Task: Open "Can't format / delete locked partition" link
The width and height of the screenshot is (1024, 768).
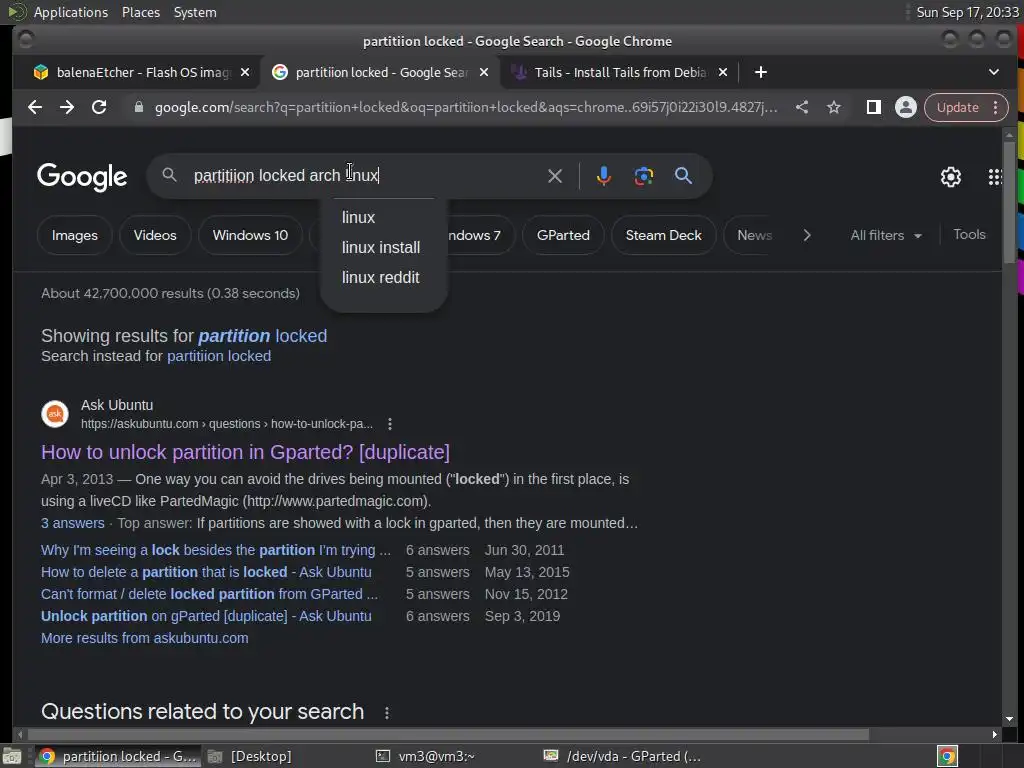Action: click(209, 594)
